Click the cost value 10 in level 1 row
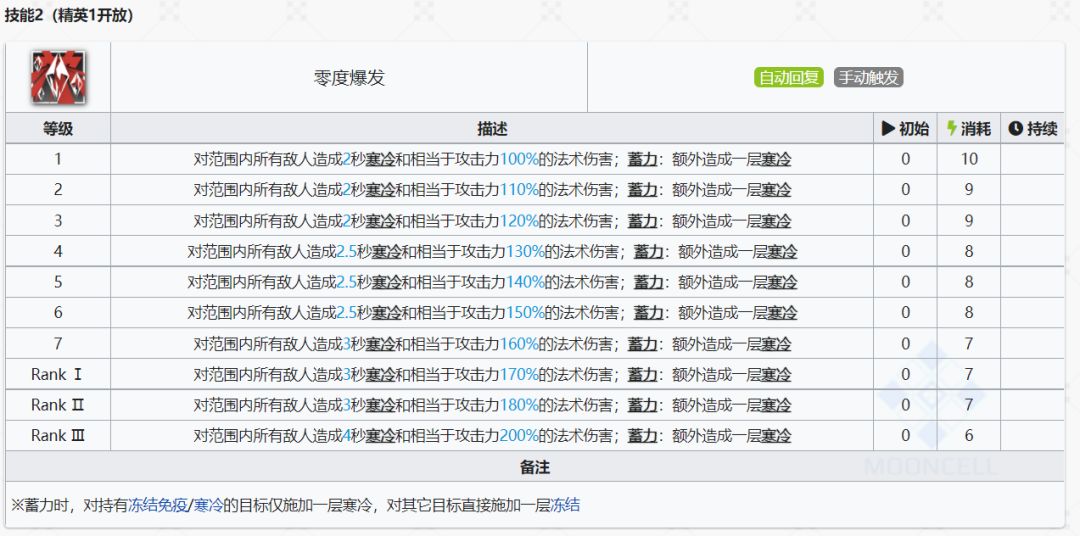This screenshot has height=536, width=1080. [x=969, y=159]
